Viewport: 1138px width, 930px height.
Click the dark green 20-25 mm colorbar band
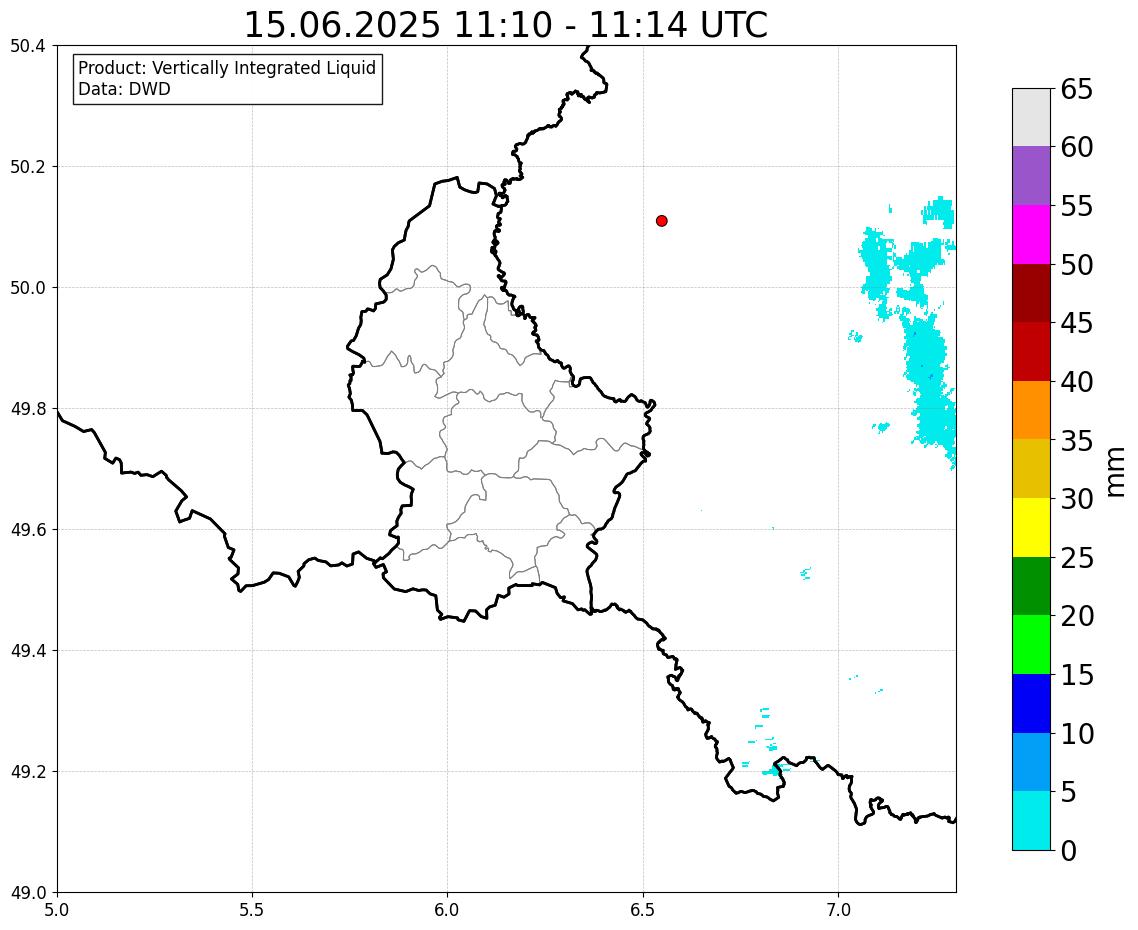coord(1031,586)
